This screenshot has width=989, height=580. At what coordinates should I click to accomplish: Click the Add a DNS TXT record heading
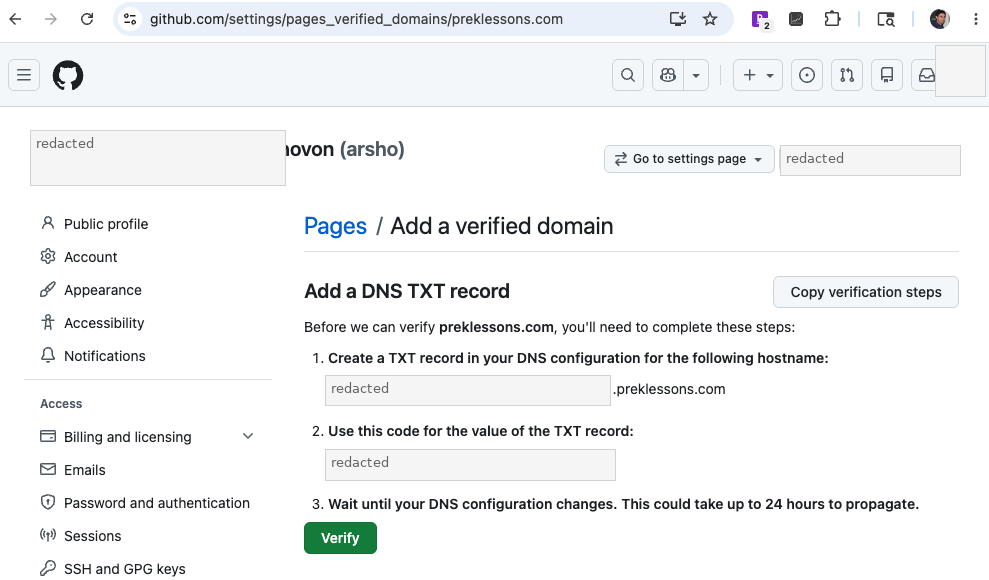pyautogui.click(x=407, y=291)
